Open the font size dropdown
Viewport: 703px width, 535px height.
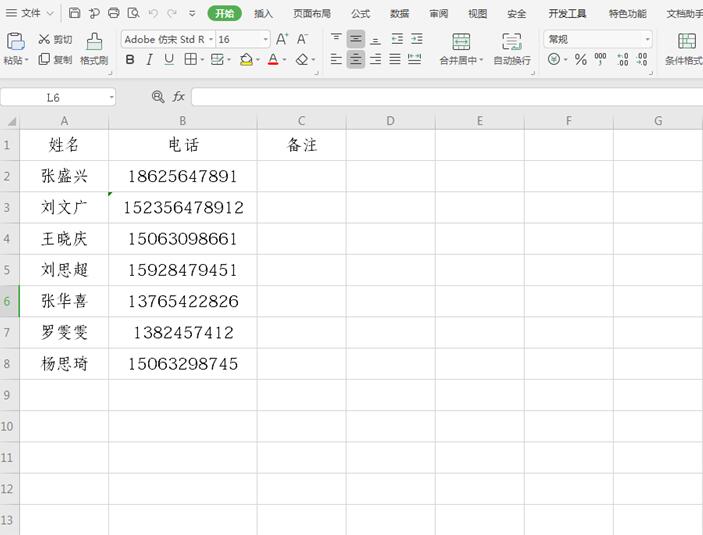(x=265, y=39)
